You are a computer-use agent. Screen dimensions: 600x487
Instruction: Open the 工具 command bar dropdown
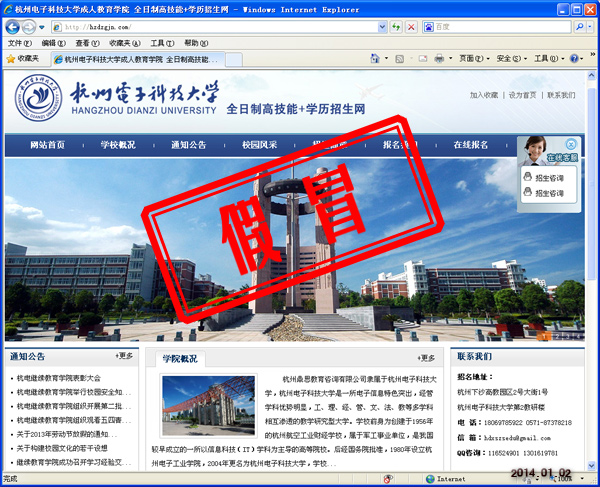tap(549, 58)
